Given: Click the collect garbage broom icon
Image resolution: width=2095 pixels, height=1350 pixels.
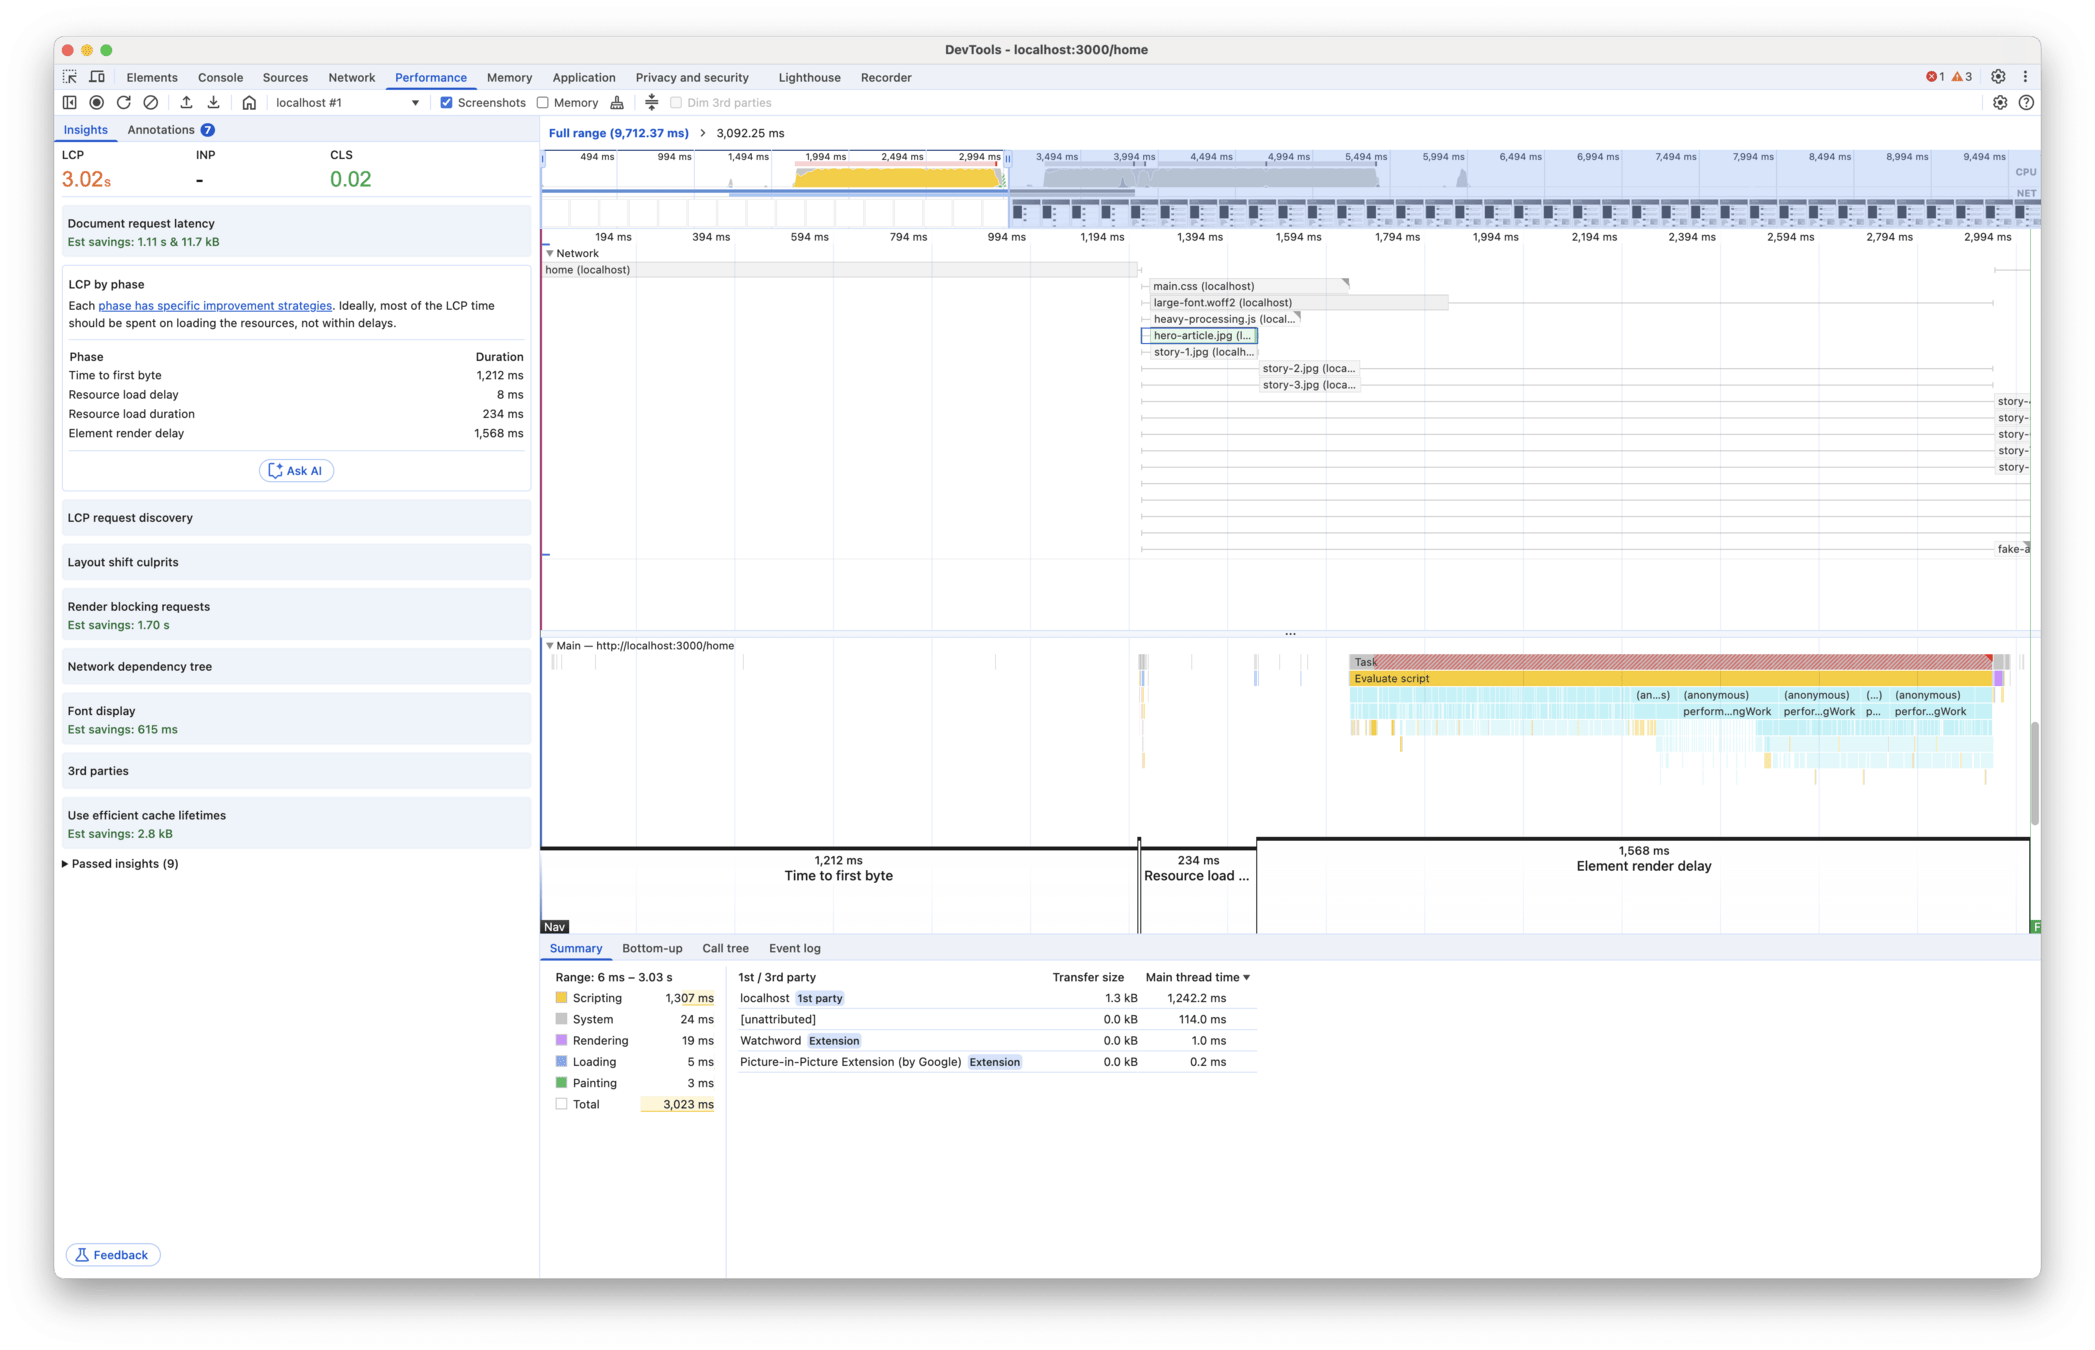Looking at the screenshot, I should [617, 103].
